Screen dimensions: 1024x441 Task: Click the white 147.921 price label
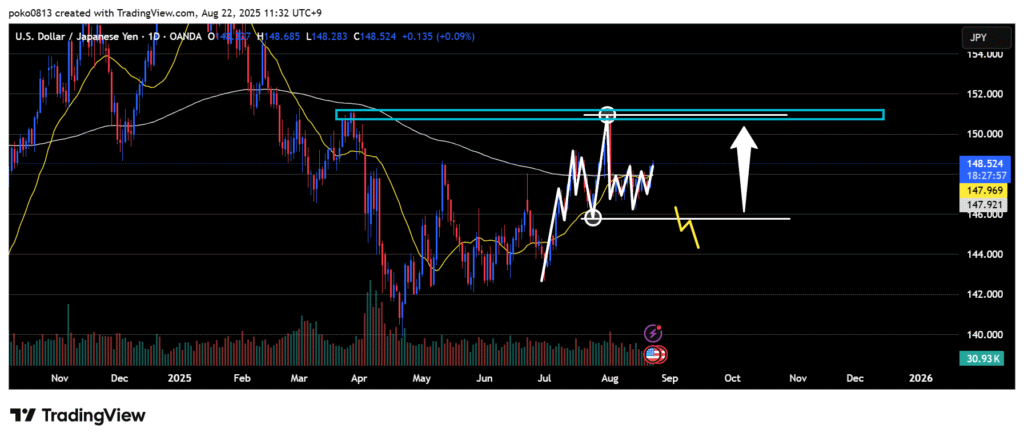(x=978, y=204)
